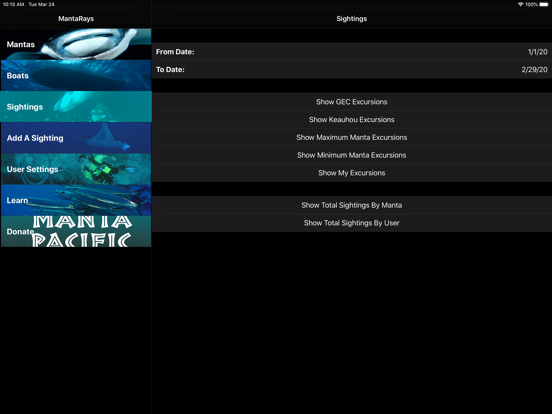Change the 1/1/20 from date value

(x=538, y=52)
